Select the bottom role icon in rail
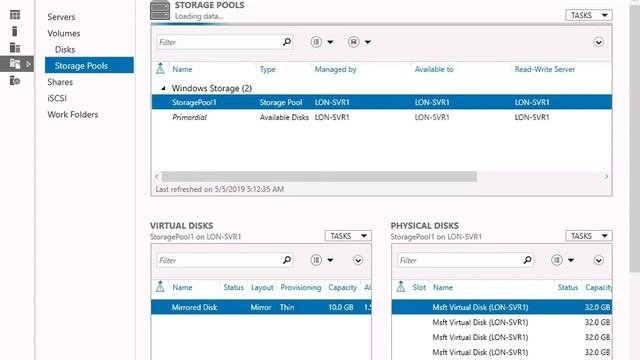The height and width of the screenshot is (360, 640). [15, 80]
